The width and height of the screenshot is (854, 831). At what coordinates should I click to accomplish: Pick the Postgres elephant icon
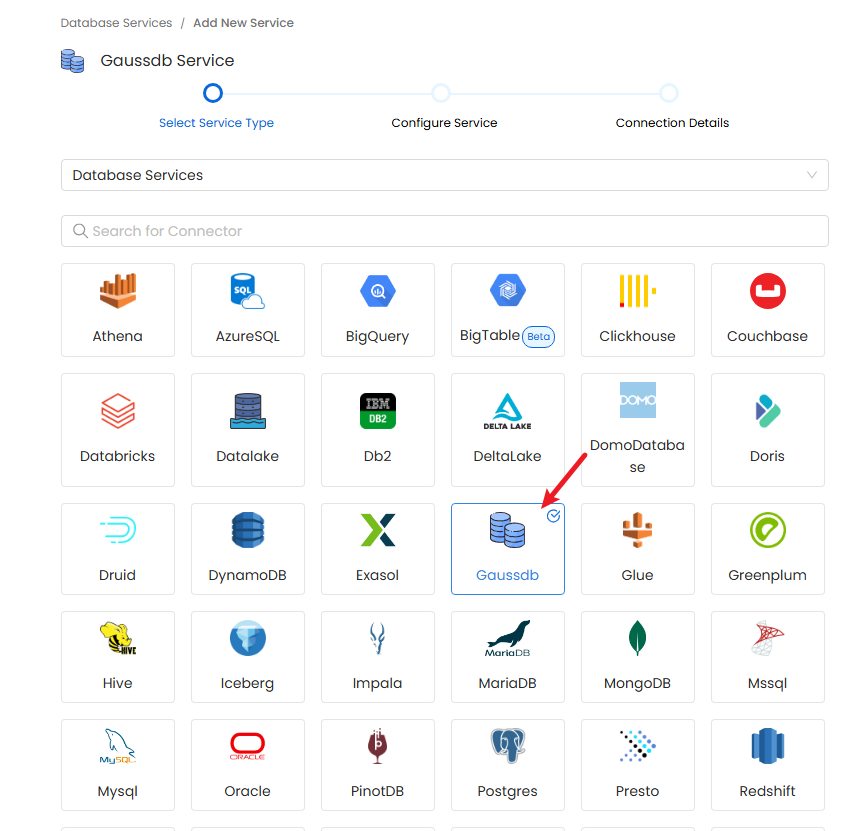(x=508, y=746)
